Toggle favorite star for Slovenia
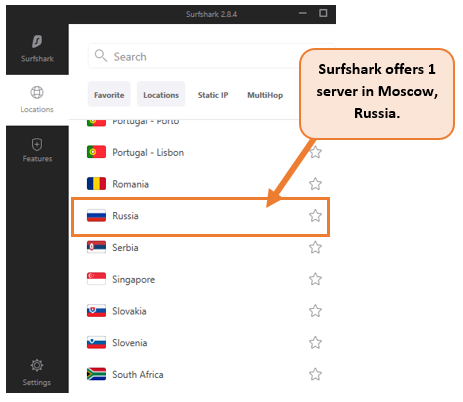 [315, 342]
